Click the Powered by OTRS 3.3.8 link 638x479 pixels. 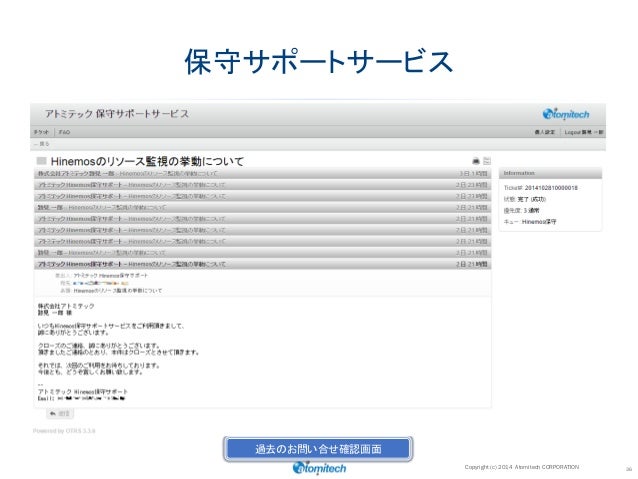coord(64,431)
